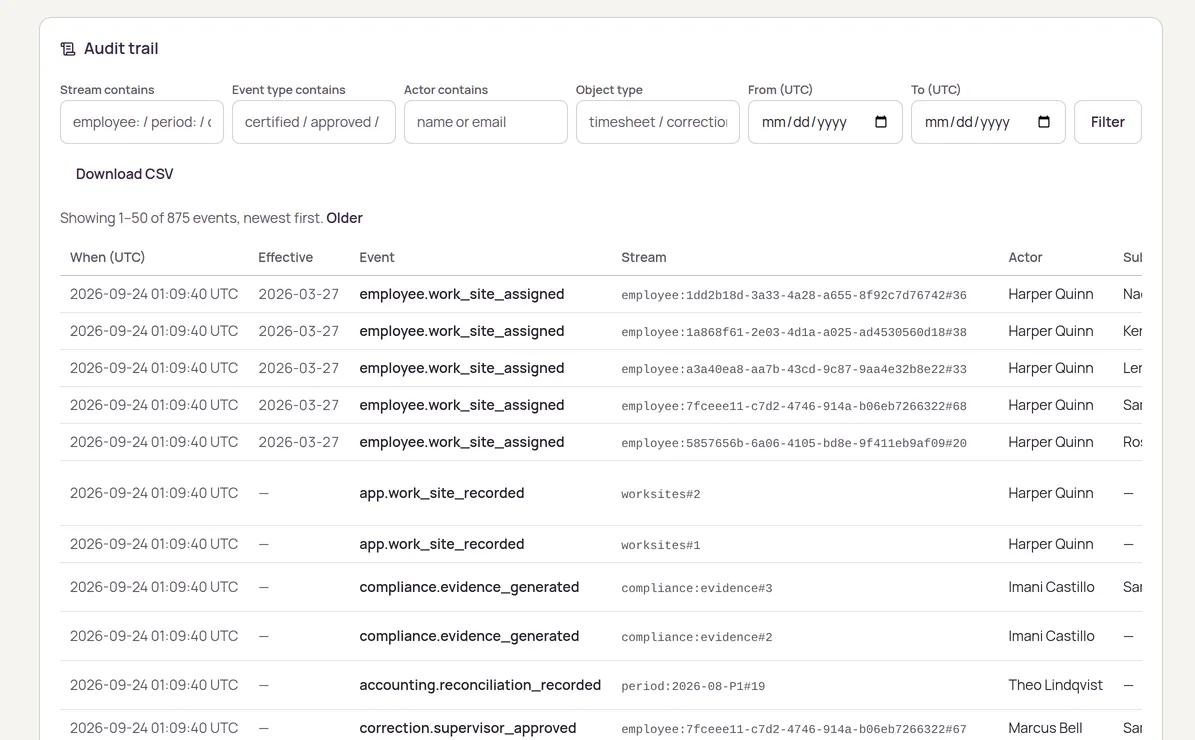Click the period:2026-08-P1#19 stream cell

coord(693,686)
